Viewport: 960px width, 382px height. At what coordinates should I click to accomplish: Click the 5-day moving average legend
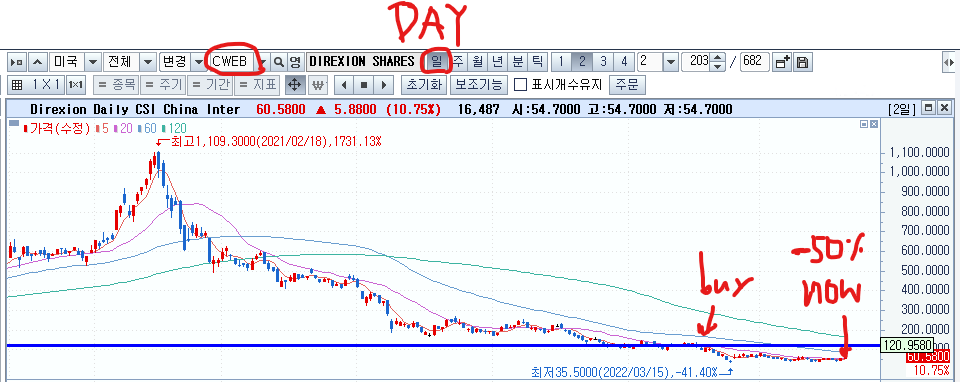101,128
